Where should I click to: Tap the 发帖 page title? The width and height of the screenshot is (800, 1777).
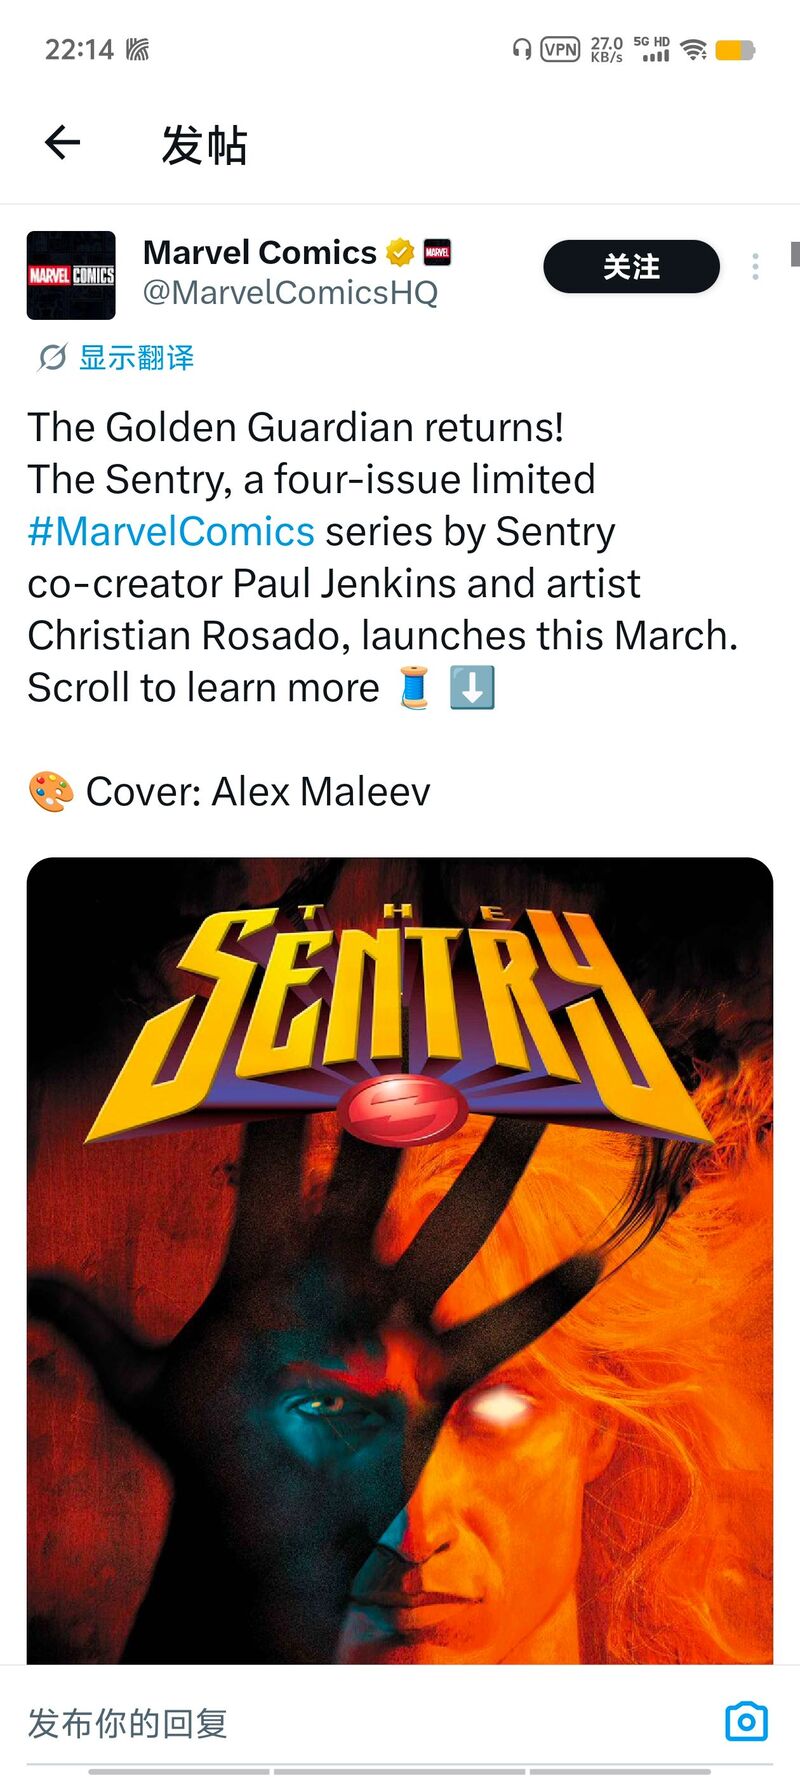point(204,145)
